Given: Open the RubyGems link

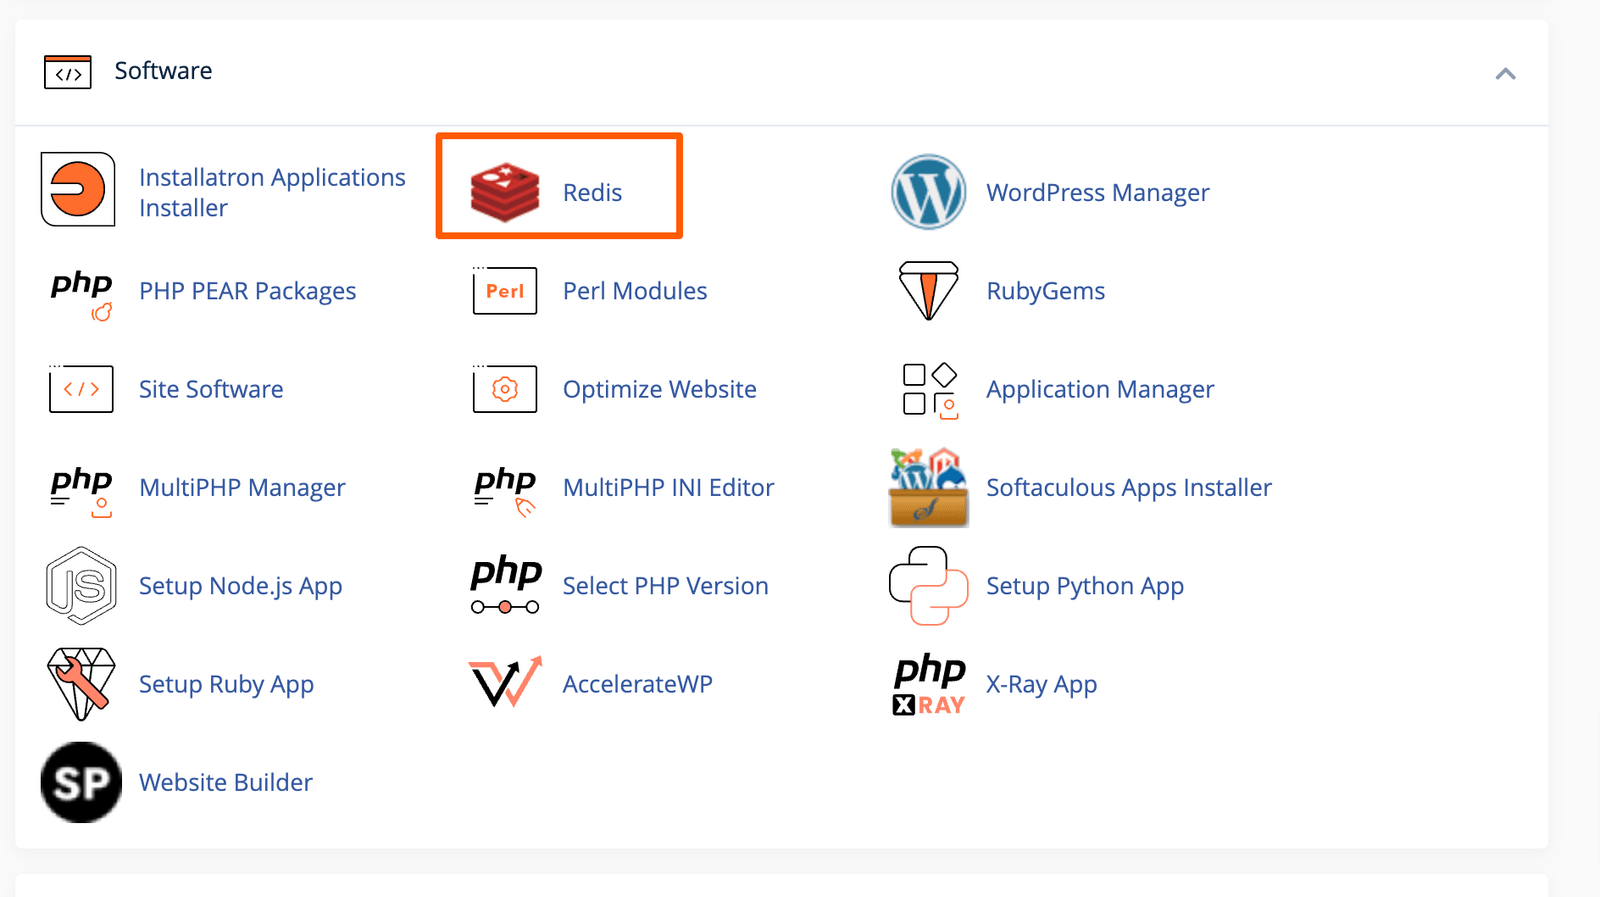Looking at the screenshot, I should click(1045, 291).
